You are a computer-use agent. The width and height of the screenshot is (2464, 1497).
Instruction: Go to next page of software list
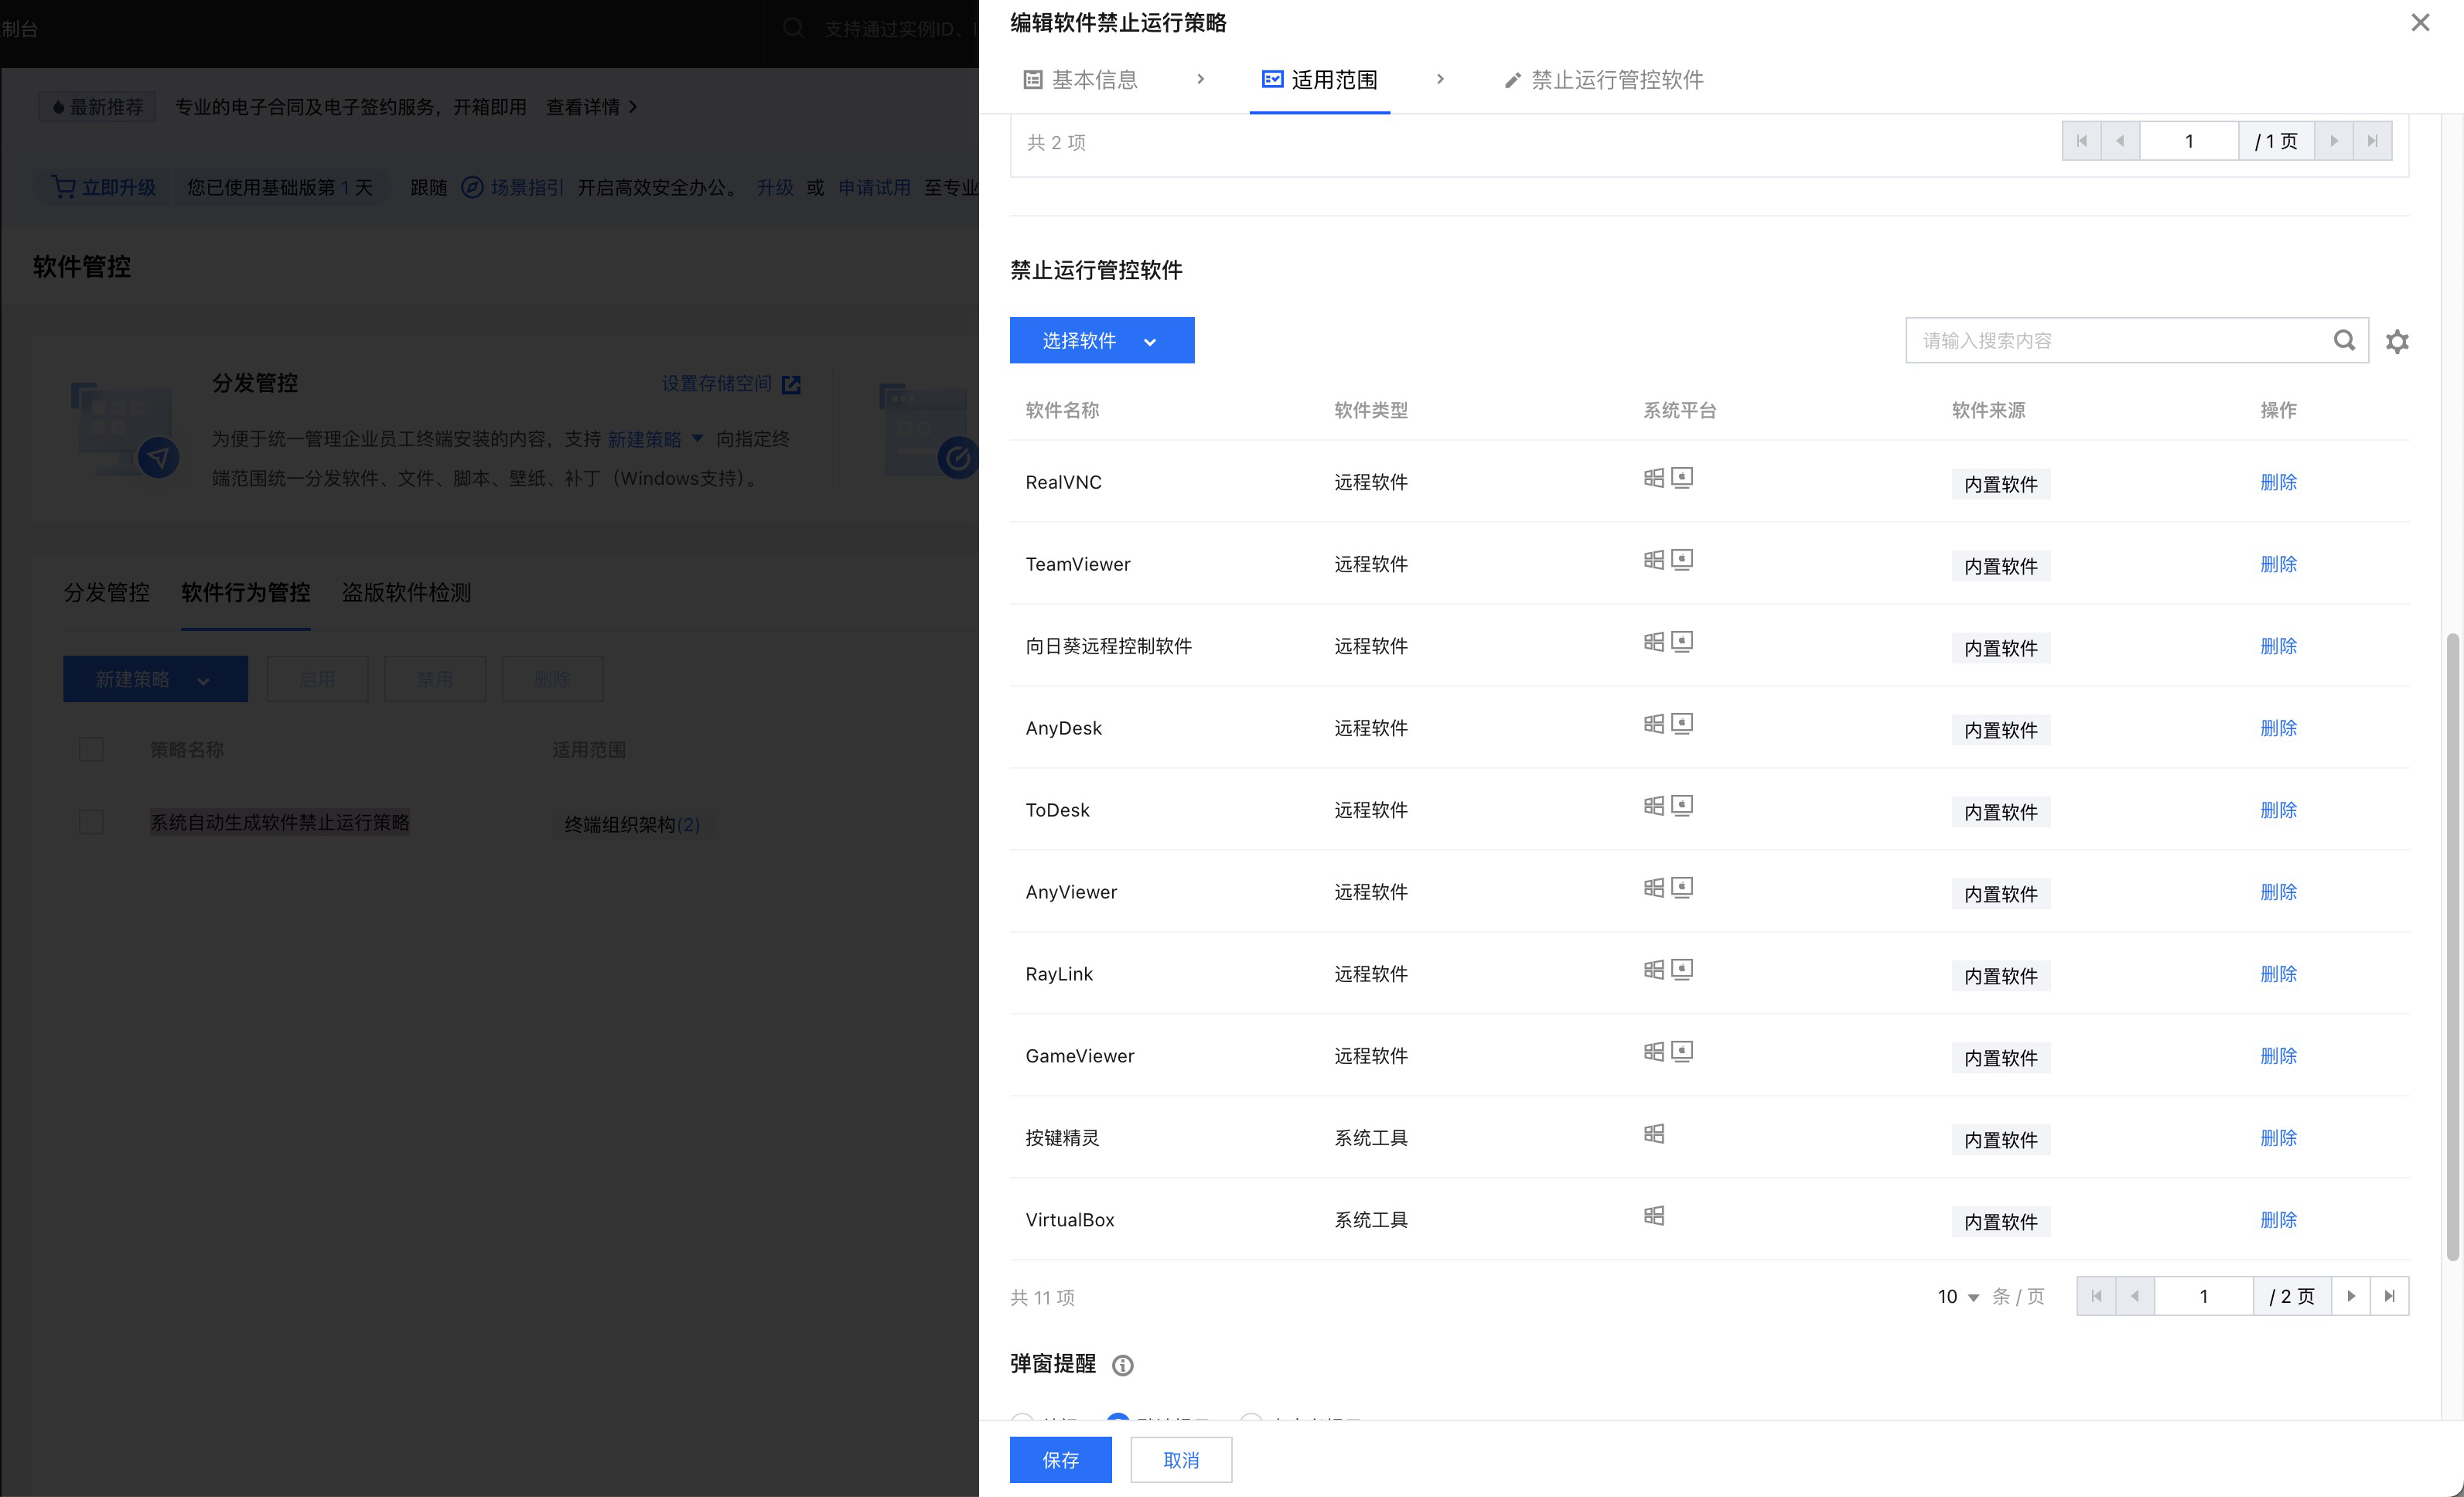click(x=2351, y=1296)
